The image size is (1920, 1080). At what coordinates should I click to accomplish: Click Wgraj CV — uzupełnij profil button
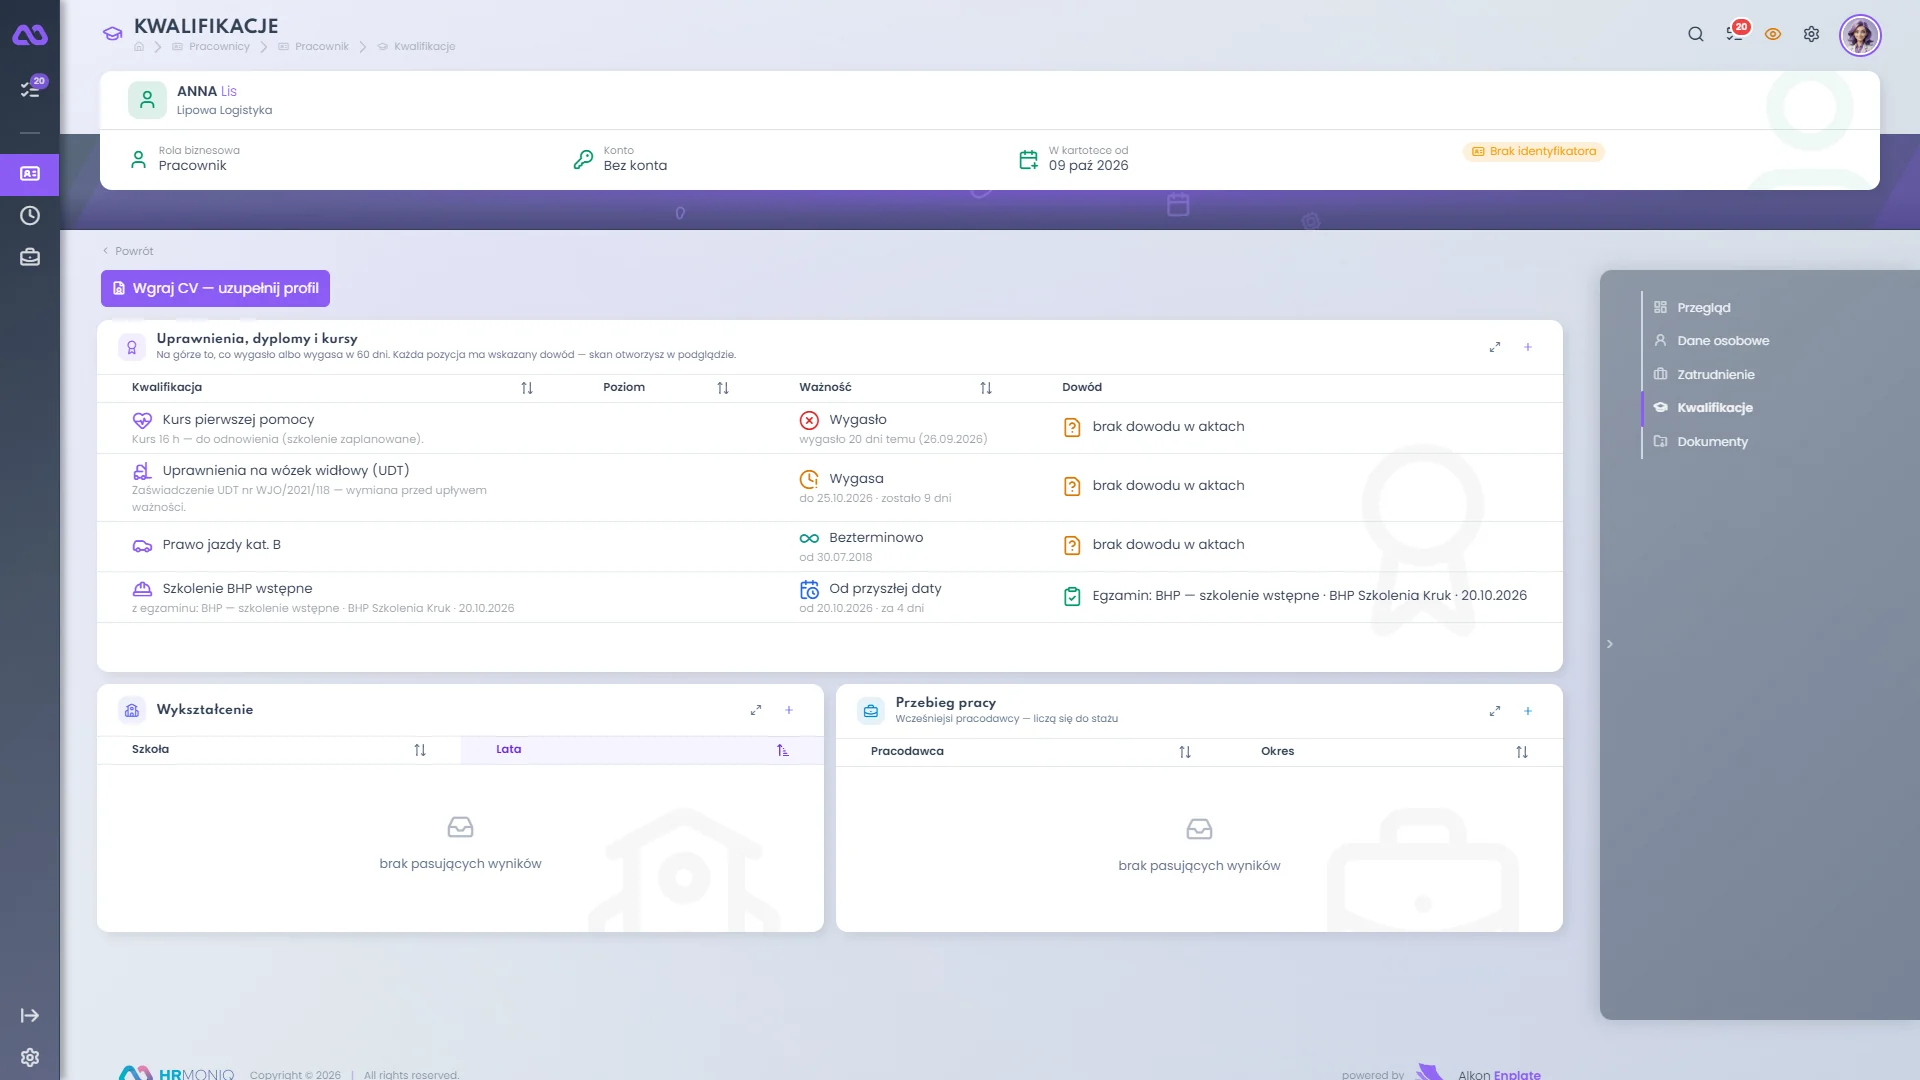click(x=215, y=288)
